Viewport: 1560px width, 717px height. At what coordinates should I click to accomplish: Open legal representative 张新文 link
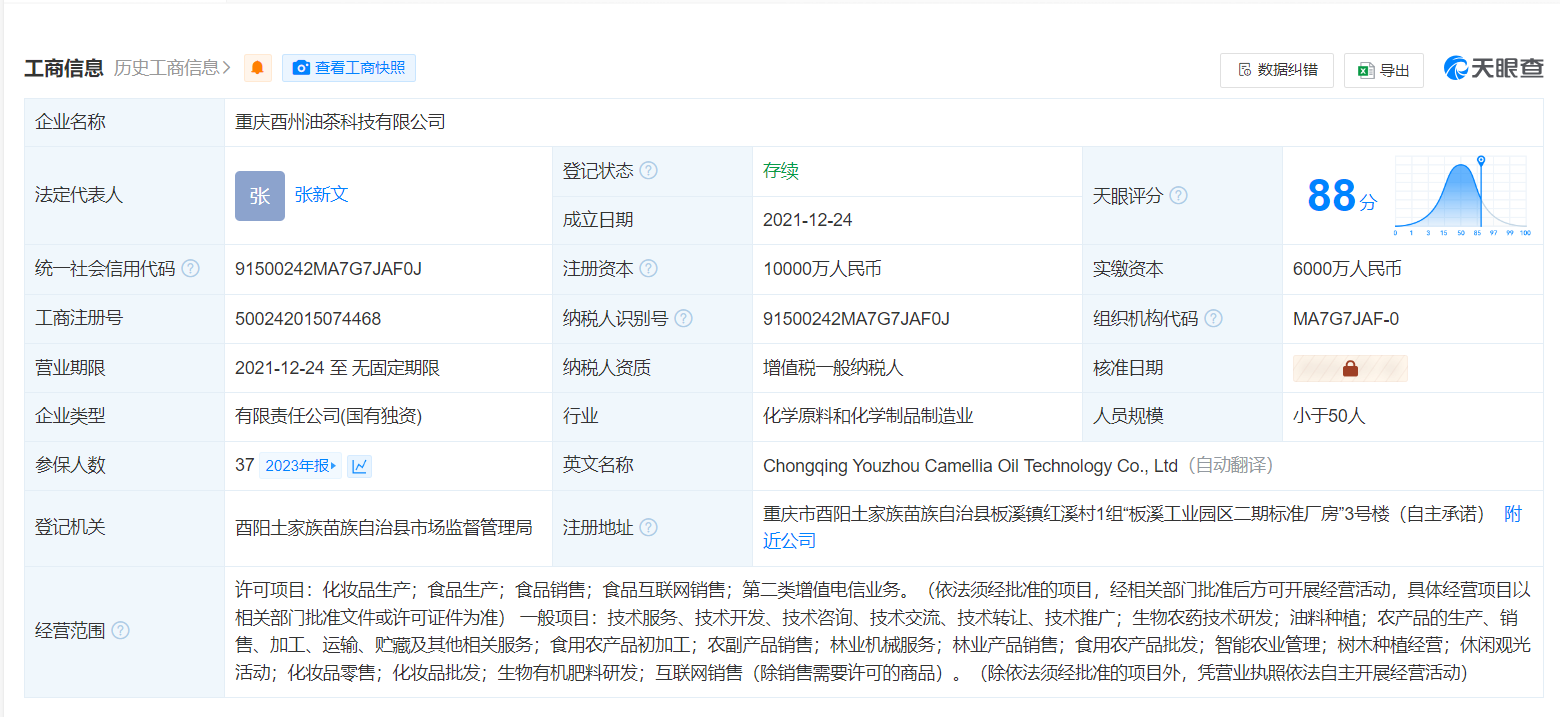(322, 195)
